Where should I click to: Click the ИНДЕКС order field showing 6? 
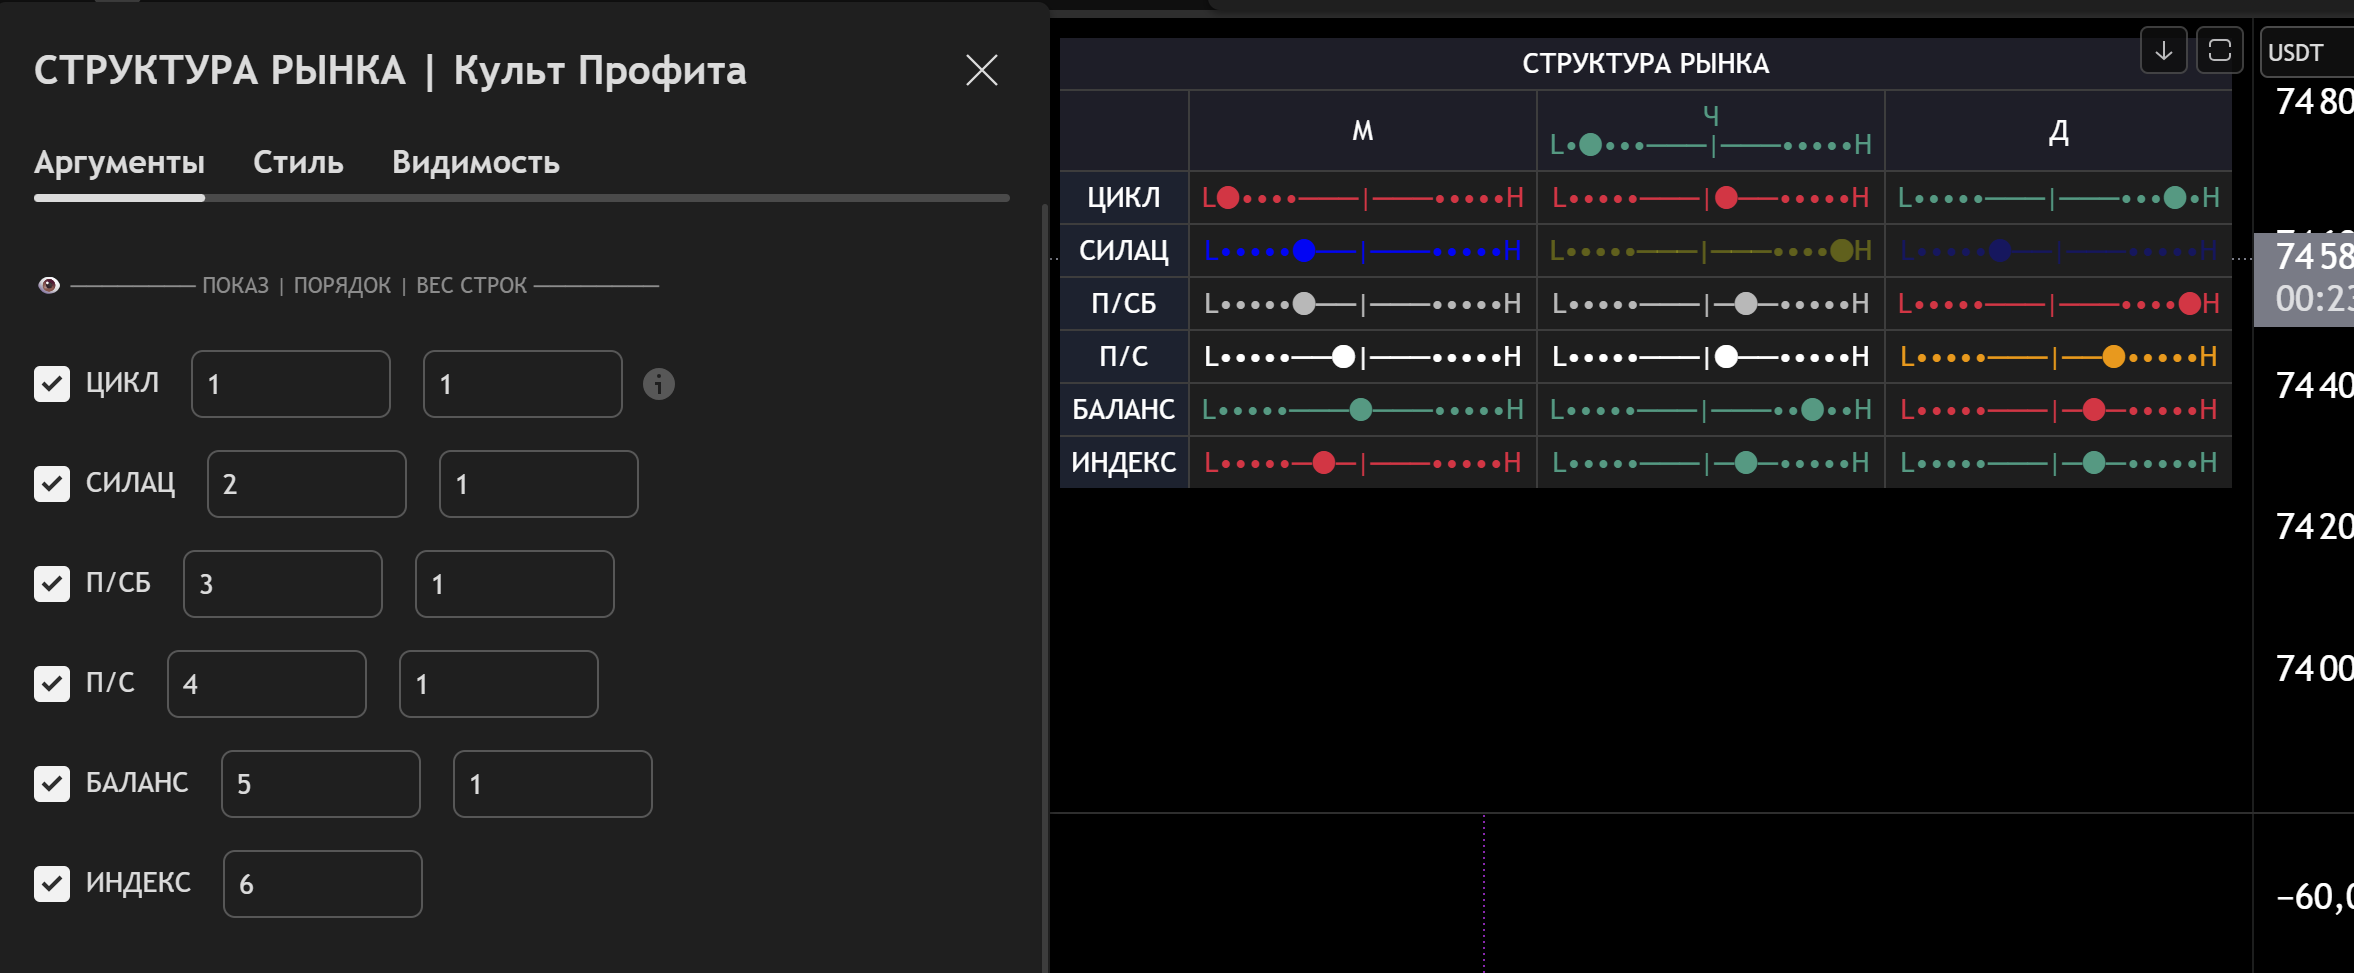tap(322, 884)
